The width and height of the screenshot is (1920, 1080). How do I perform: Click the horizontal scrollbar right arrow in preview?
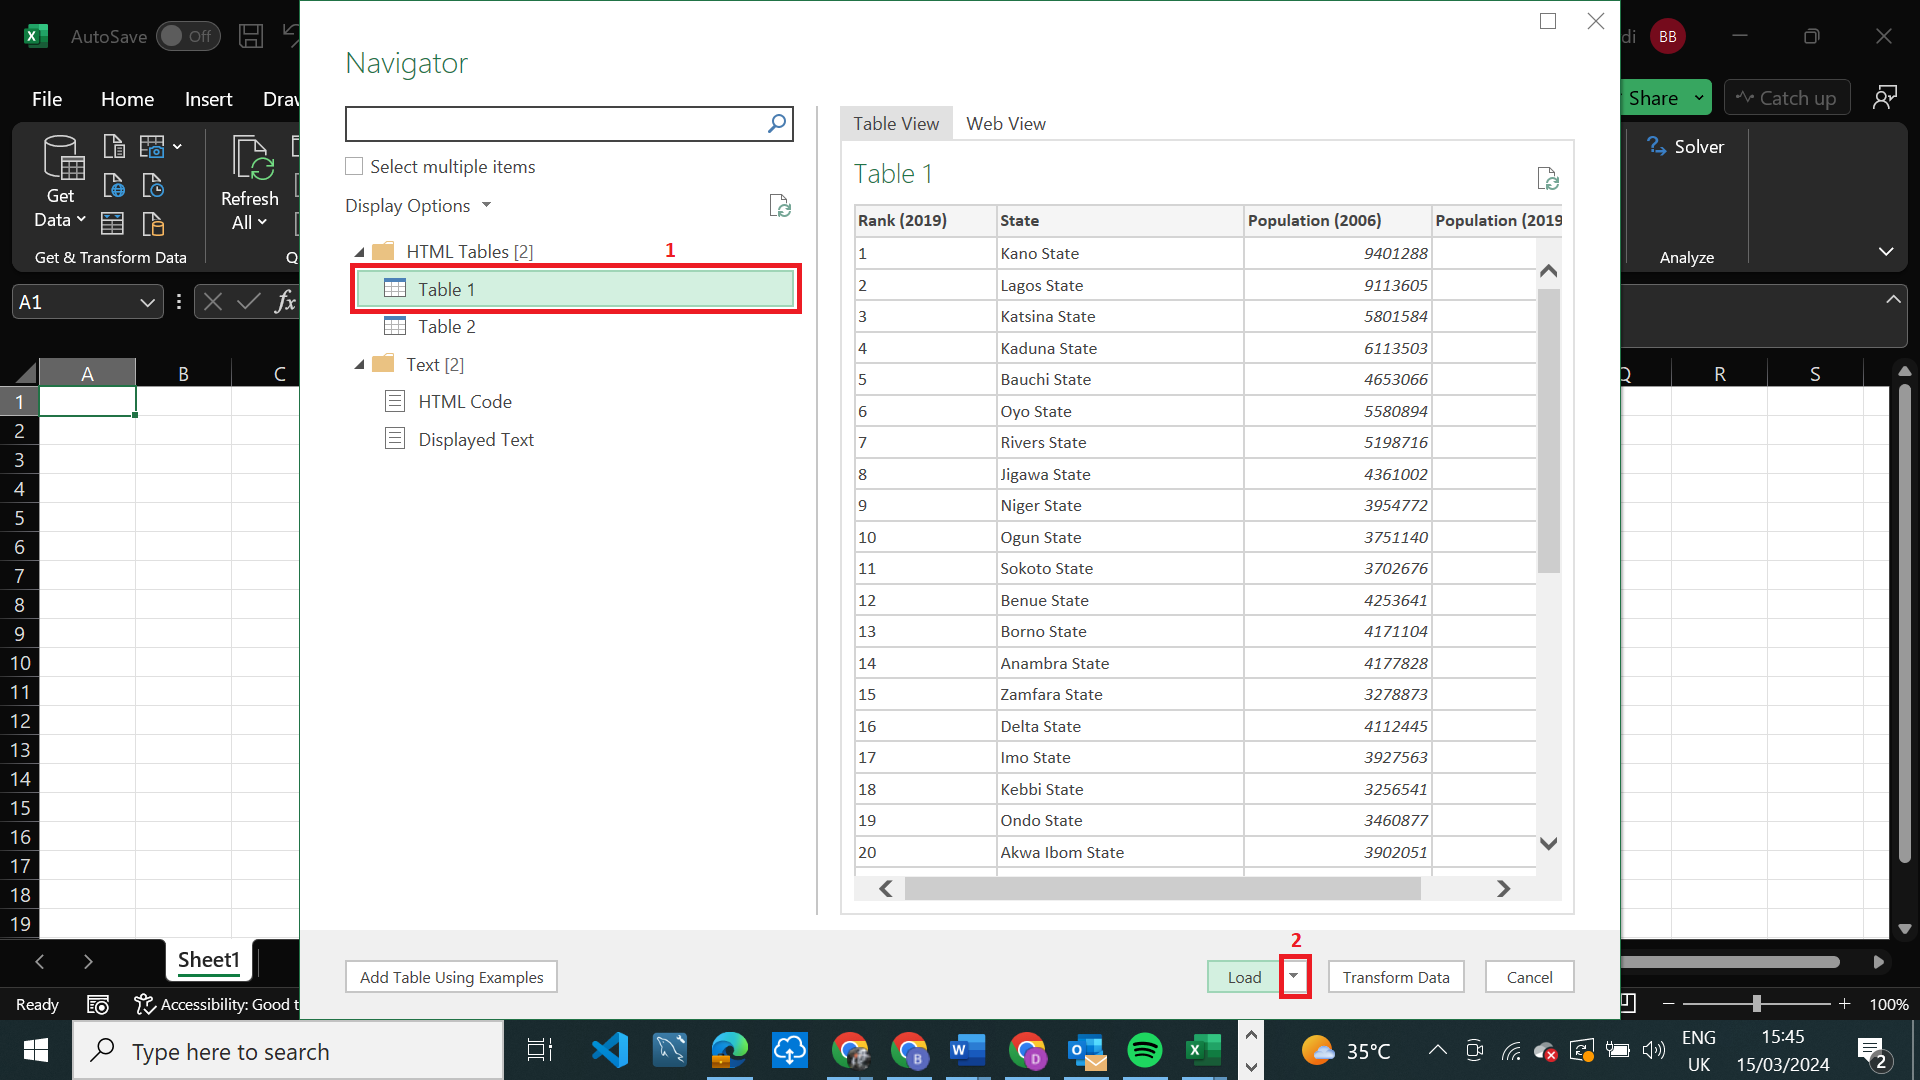(x=1502, y=889)
